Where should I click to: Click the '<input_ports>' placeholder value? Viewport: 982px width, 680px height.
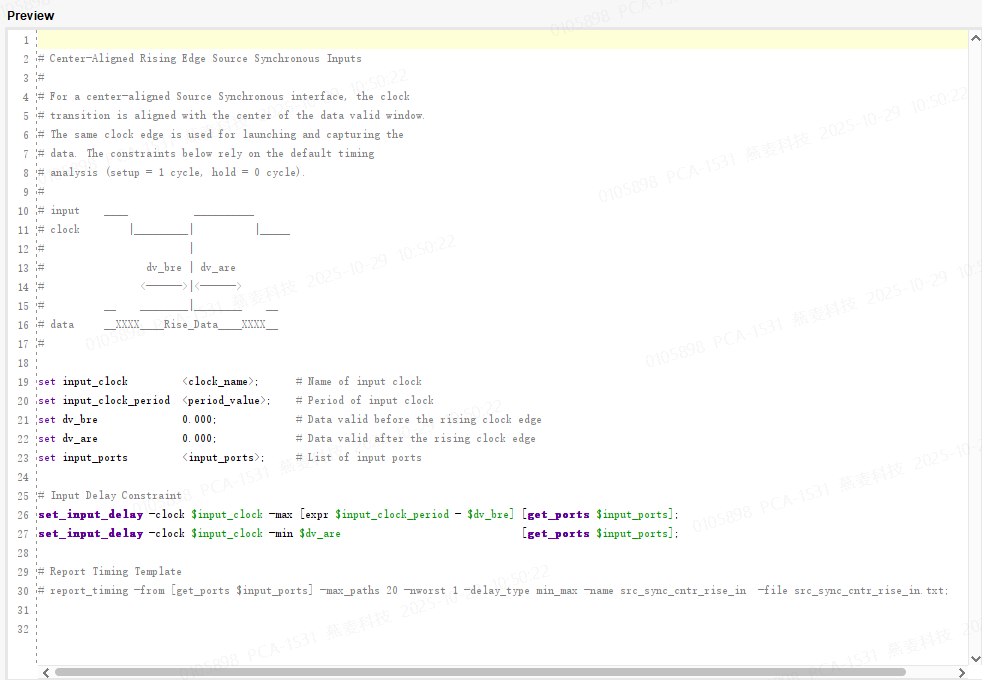pos(222,458)
